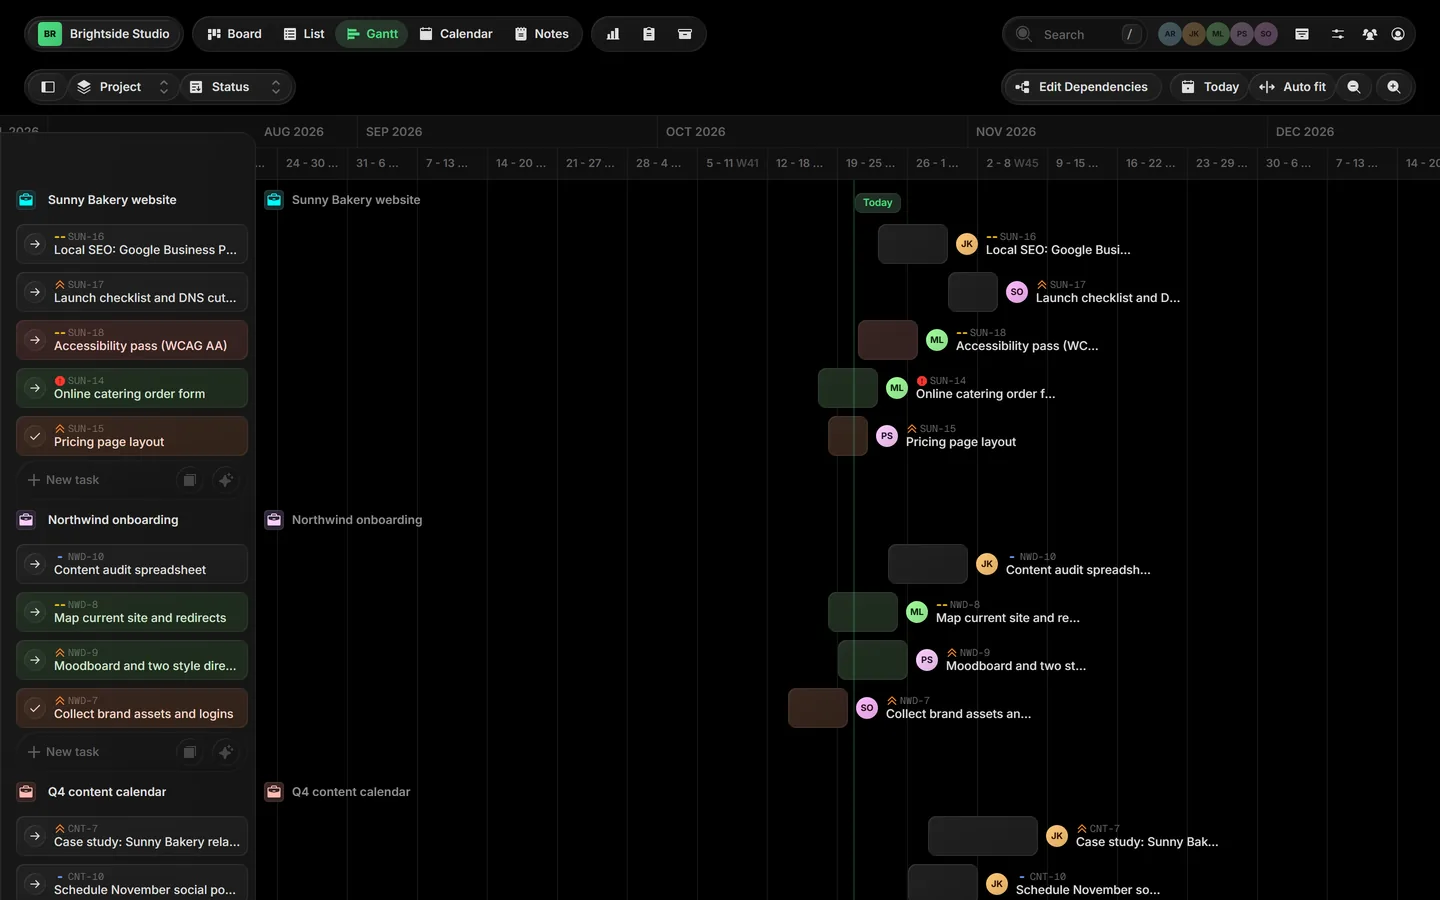1440x900 pixels.
Task: Select the brown SUN-15 Pricing page Gantt bar
Action: 848,436
